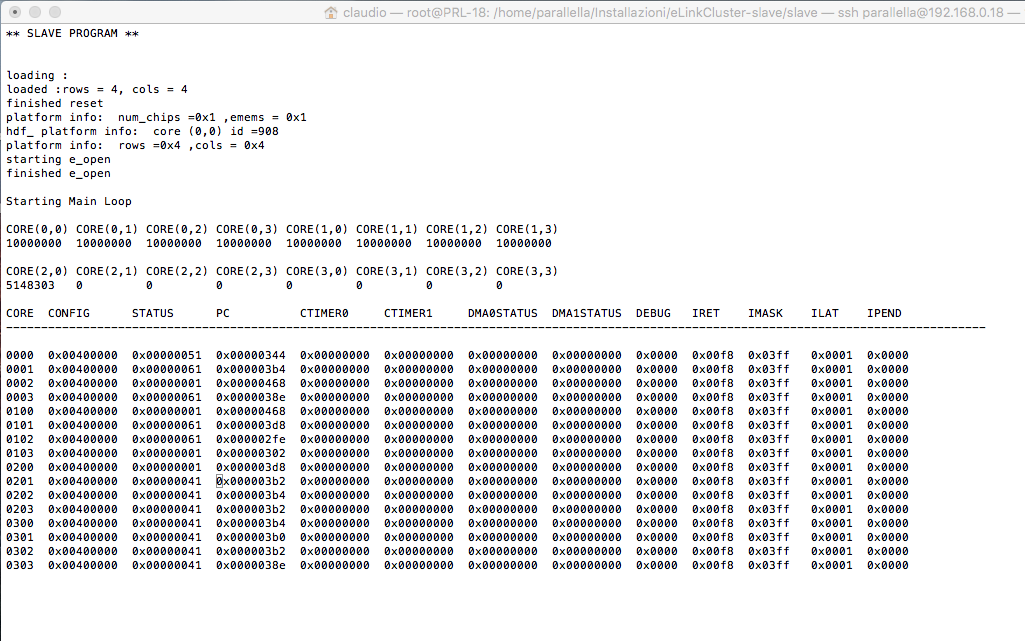This screenshot has height=641, width=1025.
Task: Click the PC column header
Action: [222, 313]
